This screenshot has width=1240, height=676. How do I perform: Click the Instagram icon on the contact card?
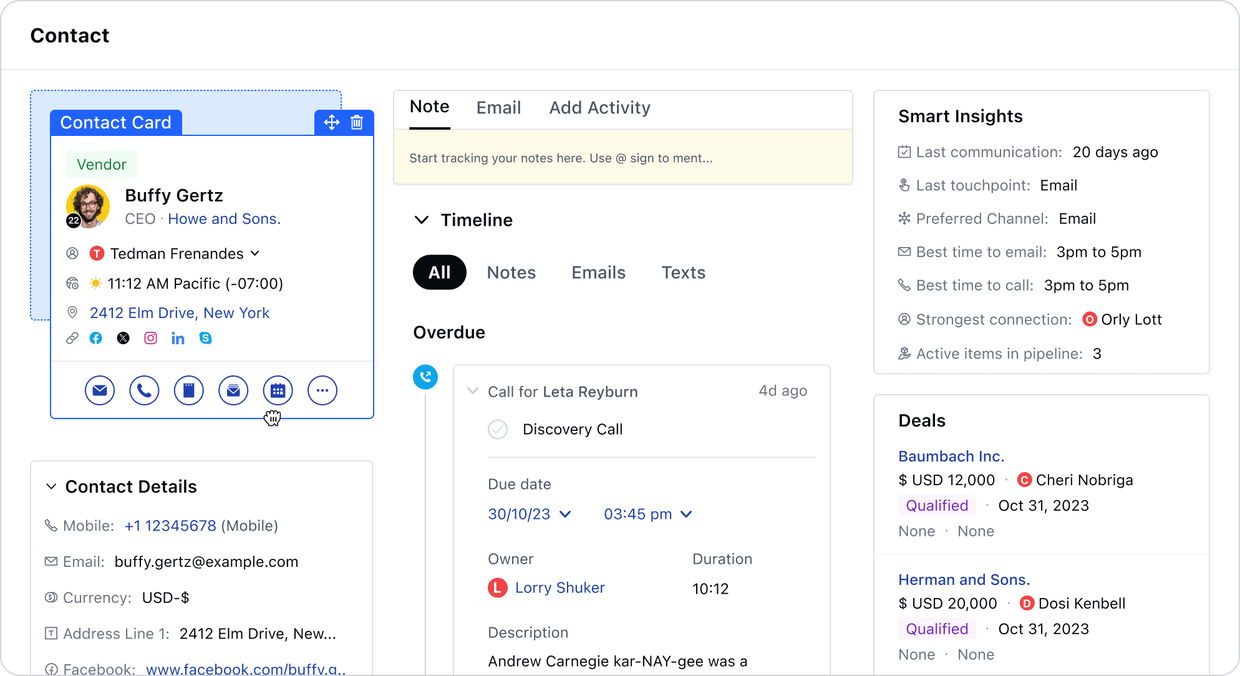pos(151,338)
